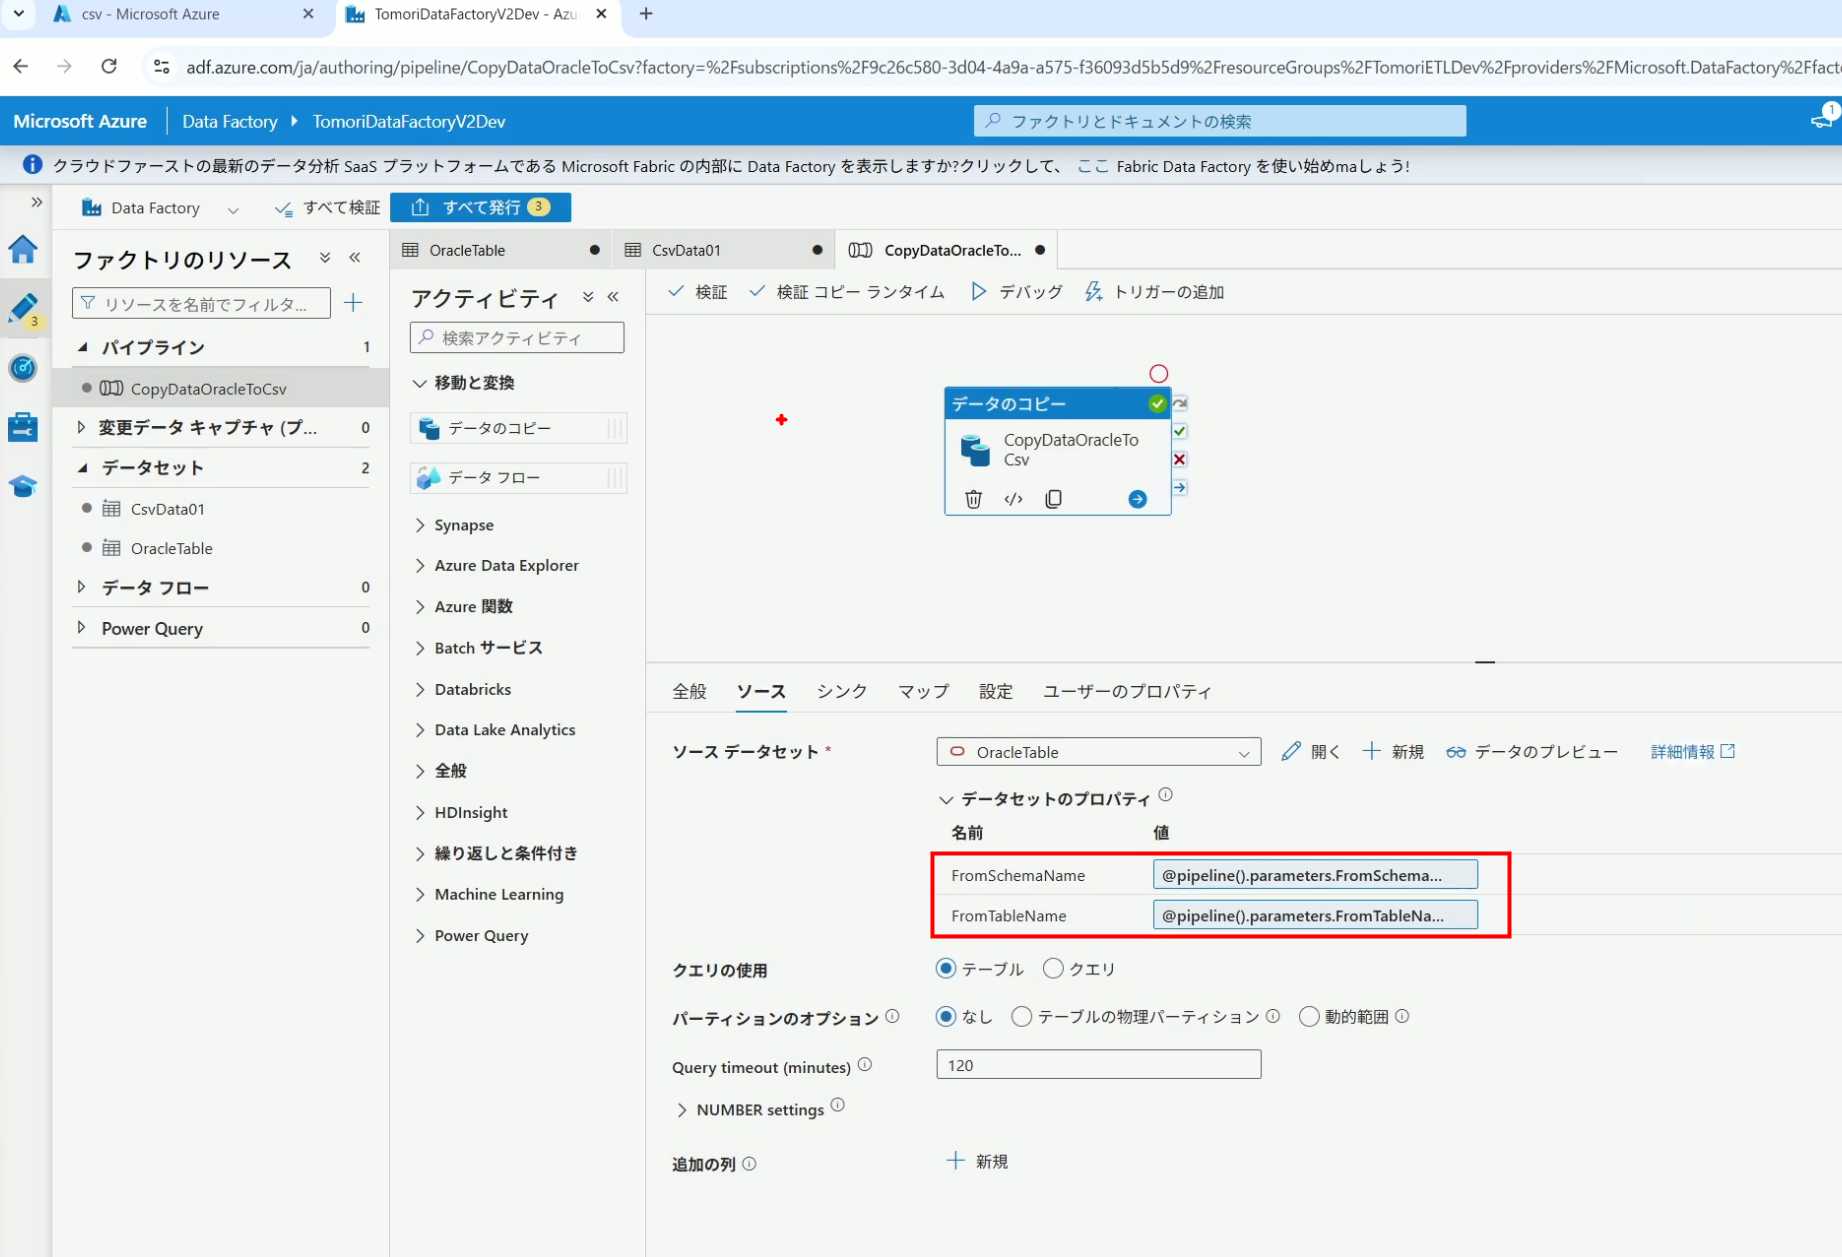The height and width of the screenshot is (1257, 1842).
Task: Click the Learning center graduation cap icon
Action: [23, 486]
